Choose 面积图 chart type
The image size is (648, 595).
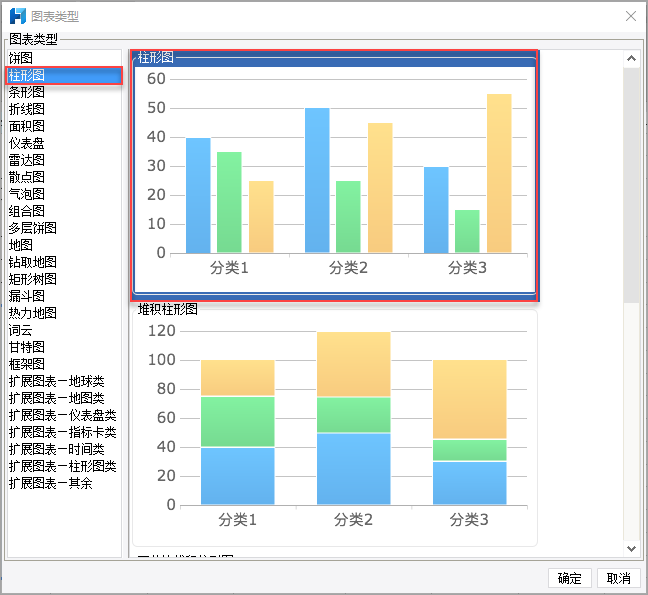click(x=64, y=126)
